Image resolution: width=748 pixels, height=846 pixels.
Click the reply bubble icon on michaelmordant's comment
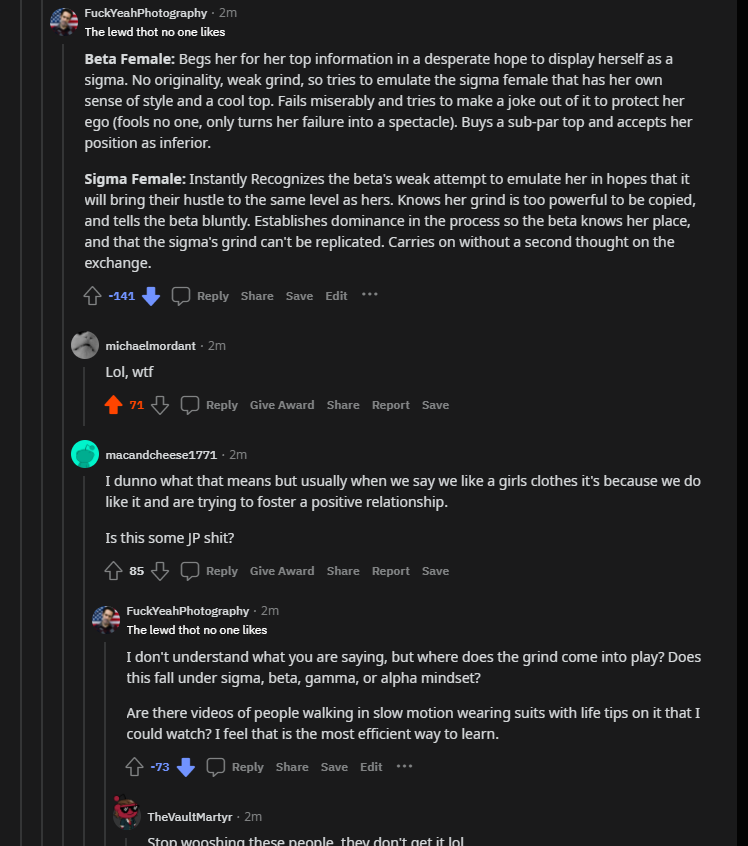[x=189, y=404]
